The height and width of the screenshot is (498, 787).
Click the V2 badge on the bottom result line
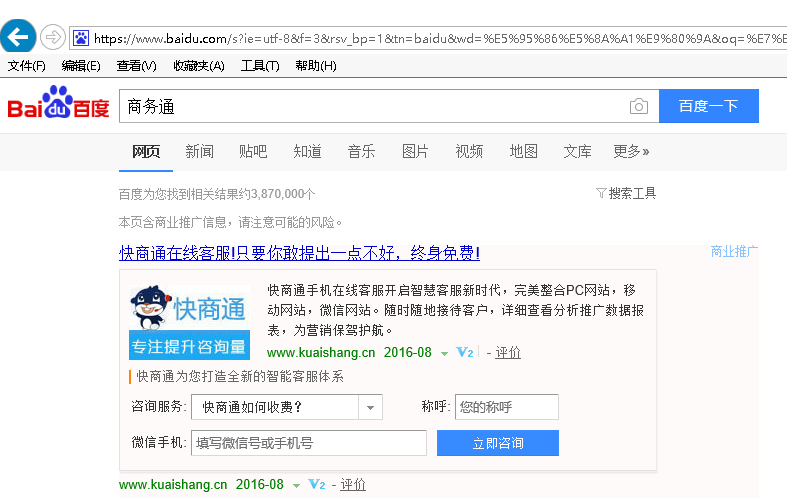click(x=317, y=484)
